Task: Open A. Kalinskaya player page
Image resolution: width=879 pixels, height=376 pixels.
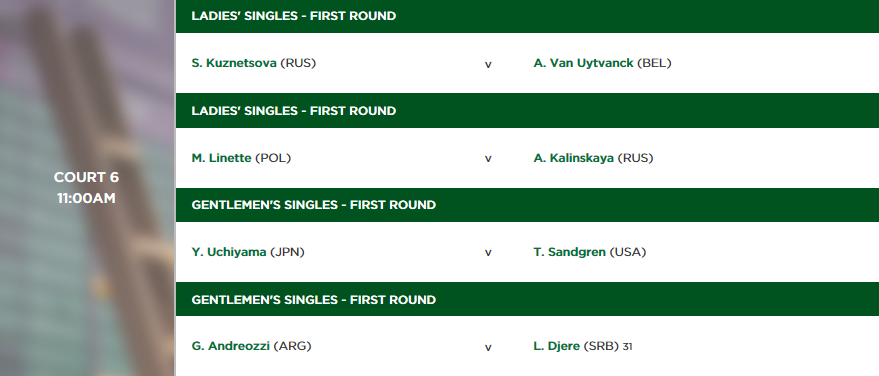Action: coord(573,158)
